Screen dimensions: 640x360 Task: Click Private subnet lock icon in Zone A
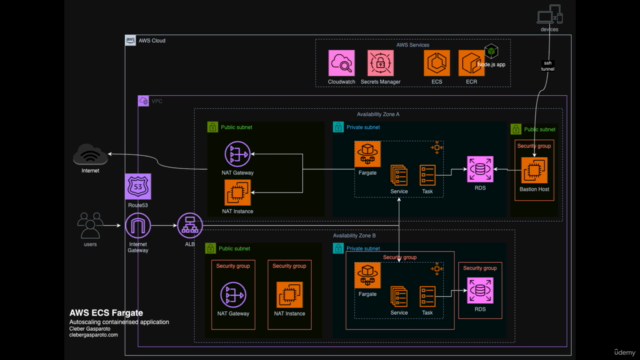[x=338, y=127]
